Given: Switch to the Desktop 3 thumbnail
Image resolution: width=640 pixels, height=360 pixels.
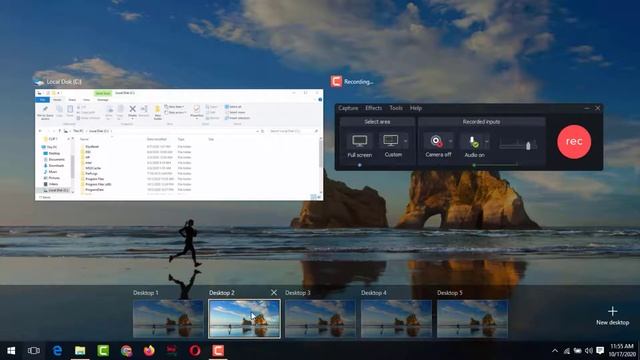Looking at the screenshot, I should click(x=320, y=318).
